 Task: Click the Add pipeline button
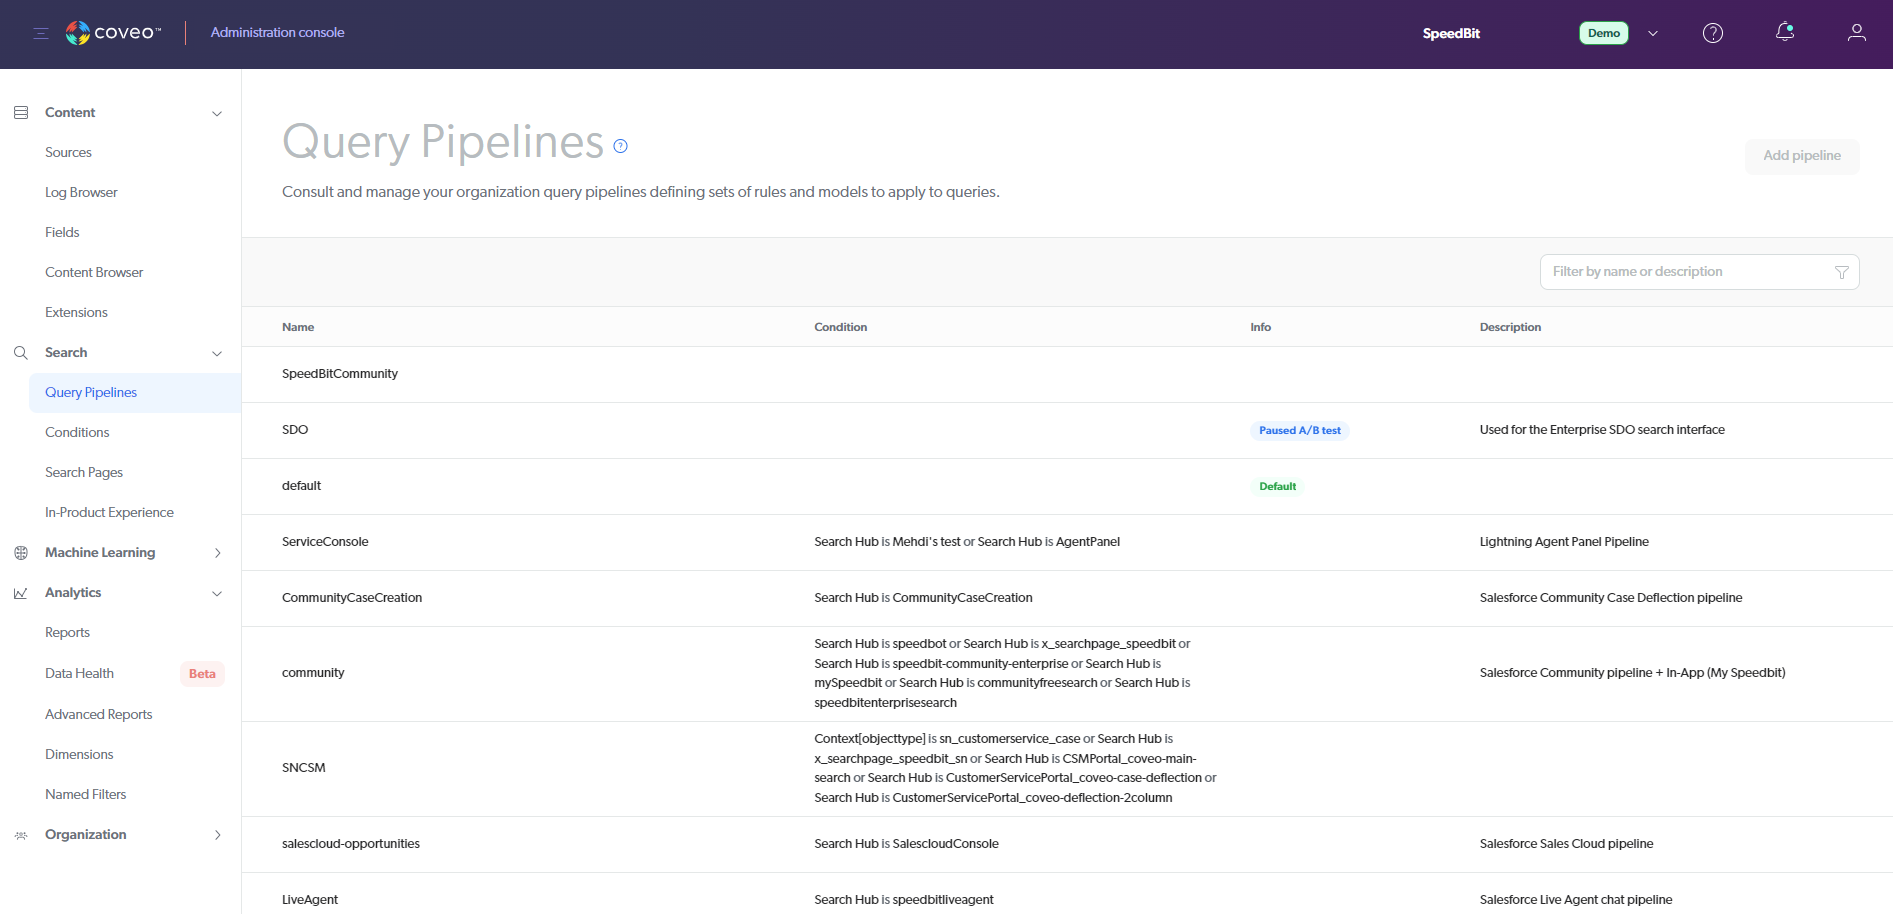[x=1802, y=156]
